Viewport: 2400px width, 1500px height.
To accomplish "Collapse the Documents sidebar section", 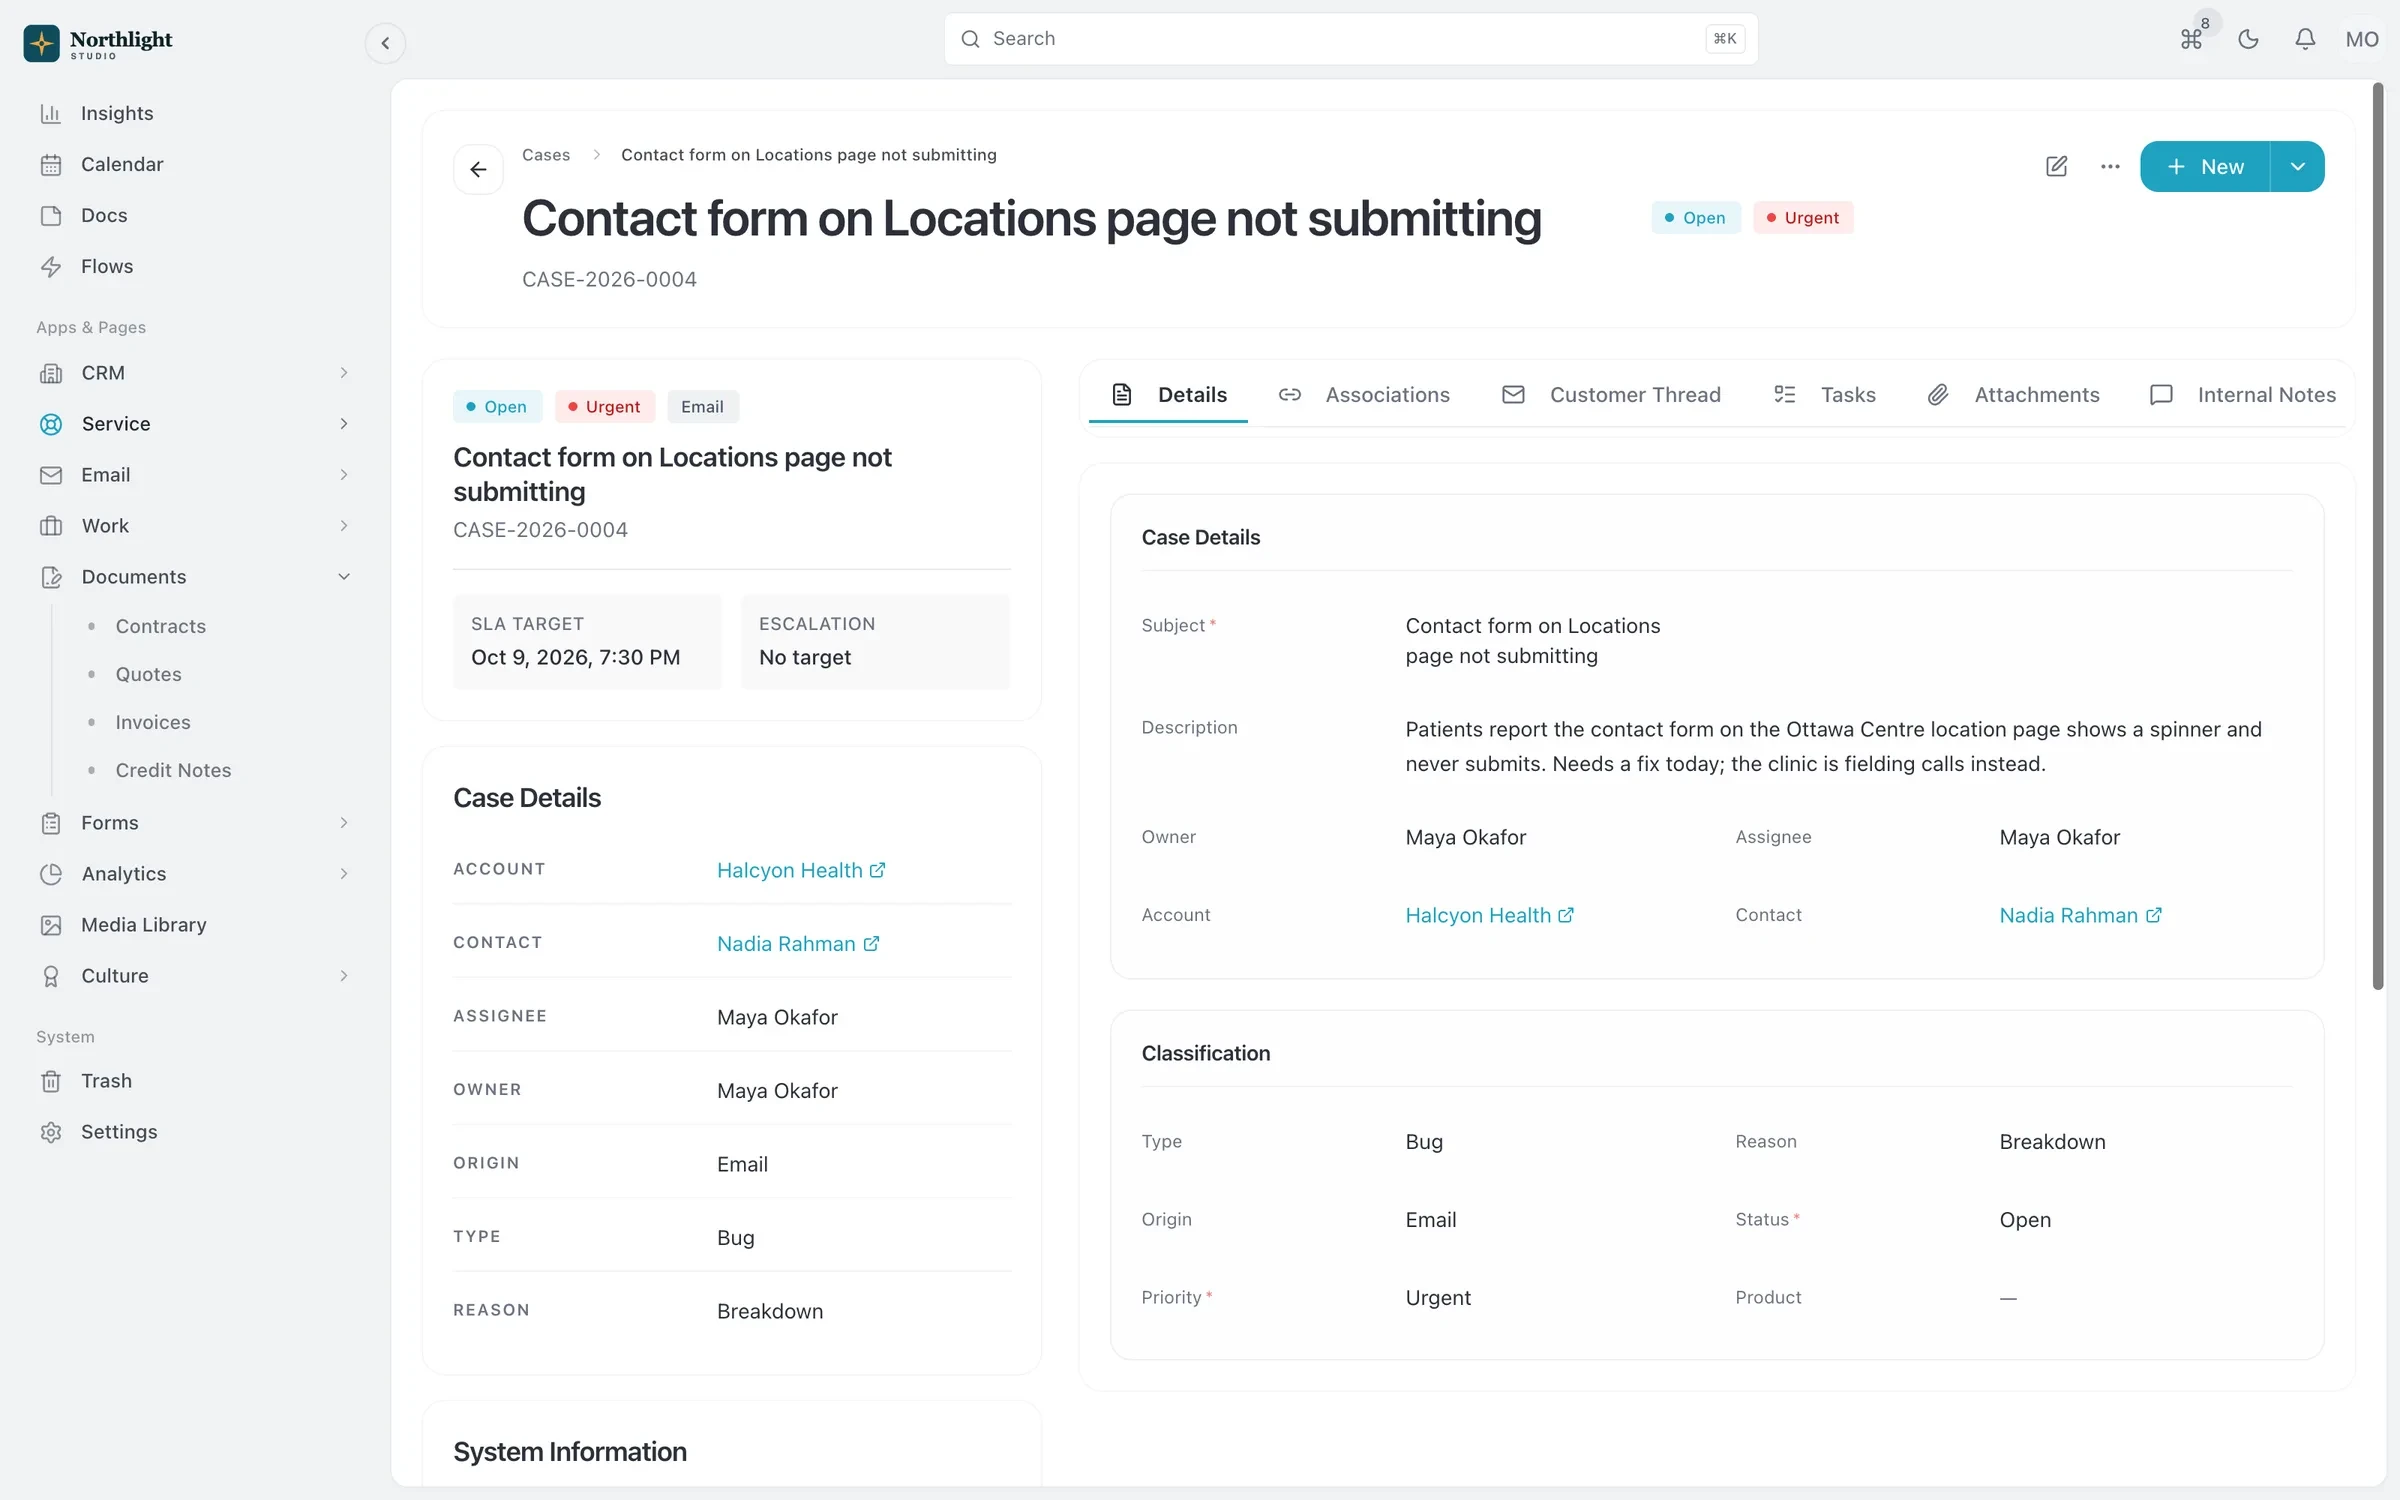I will pyautogui.click(x=195, y=577).
